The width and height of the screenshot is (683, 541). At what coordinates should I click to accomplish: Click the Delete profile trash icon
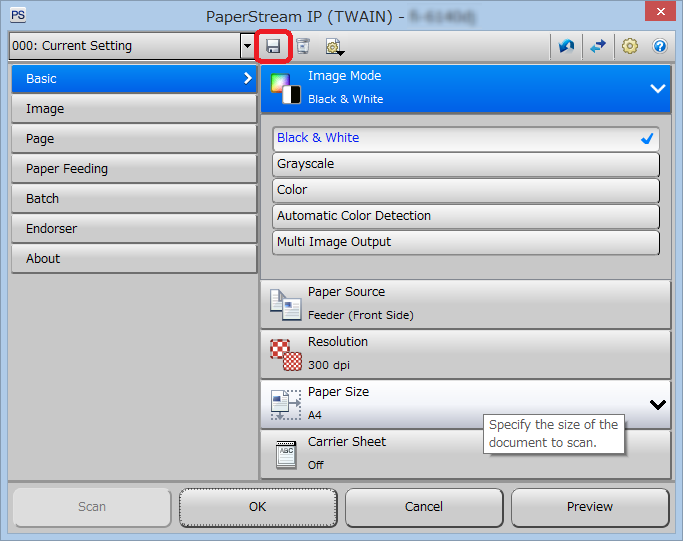pos(302,46)
